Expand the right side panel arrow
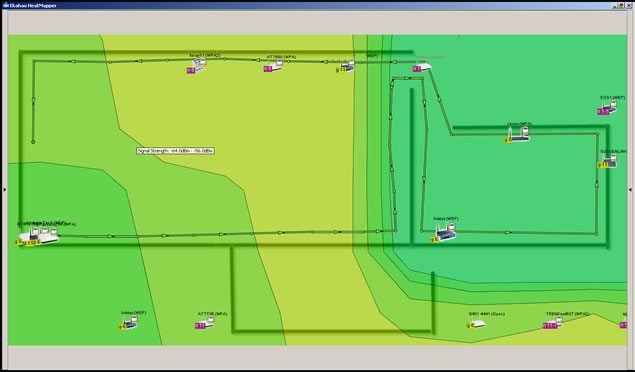Image resolution: width=635 pixels, height=372 pixels. pos(630,189)
